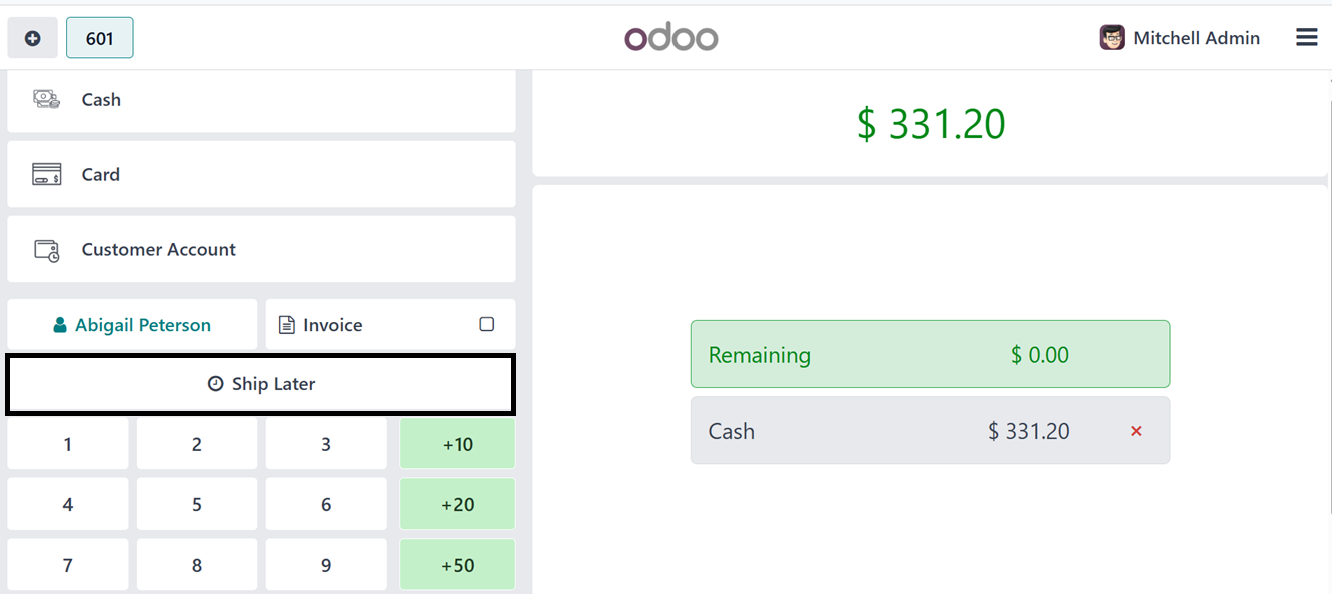Click the Card payment method icon
The width and height of the screenshot is (1332, 594).
tap(47, 174)
